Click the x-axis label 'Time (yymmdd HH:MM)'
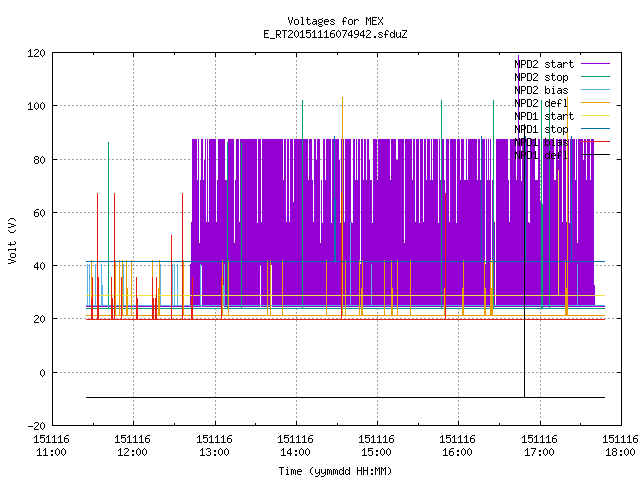640x480 pixels. coord(335,471)
